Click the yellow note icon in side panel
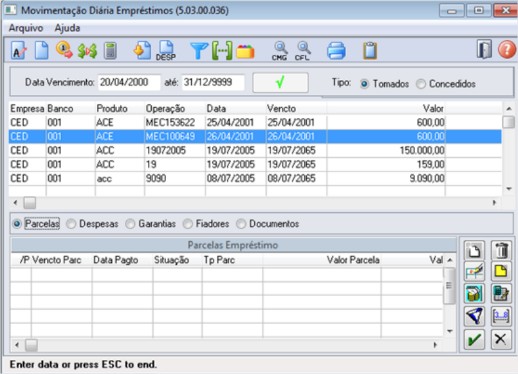Screen dimensions: 518x374 click(501, 272)
